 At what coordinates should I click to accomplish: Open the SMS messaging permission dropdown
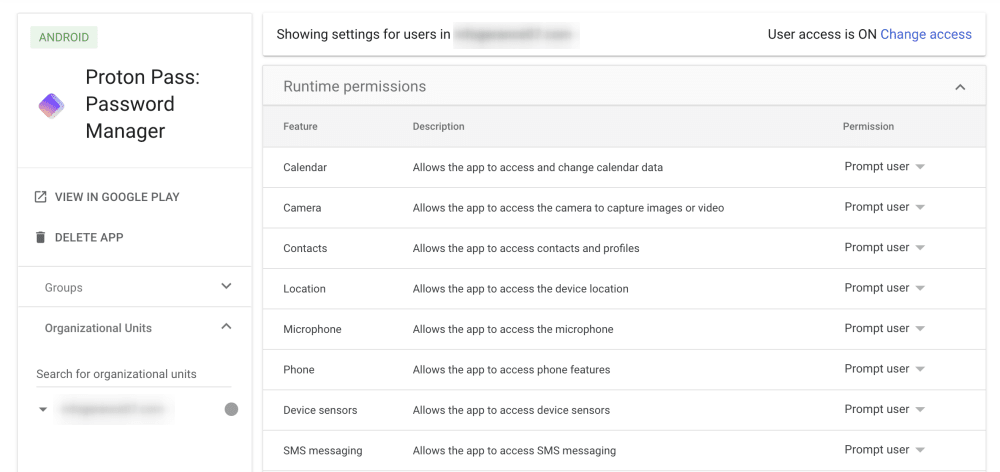[x=885, y=450]
